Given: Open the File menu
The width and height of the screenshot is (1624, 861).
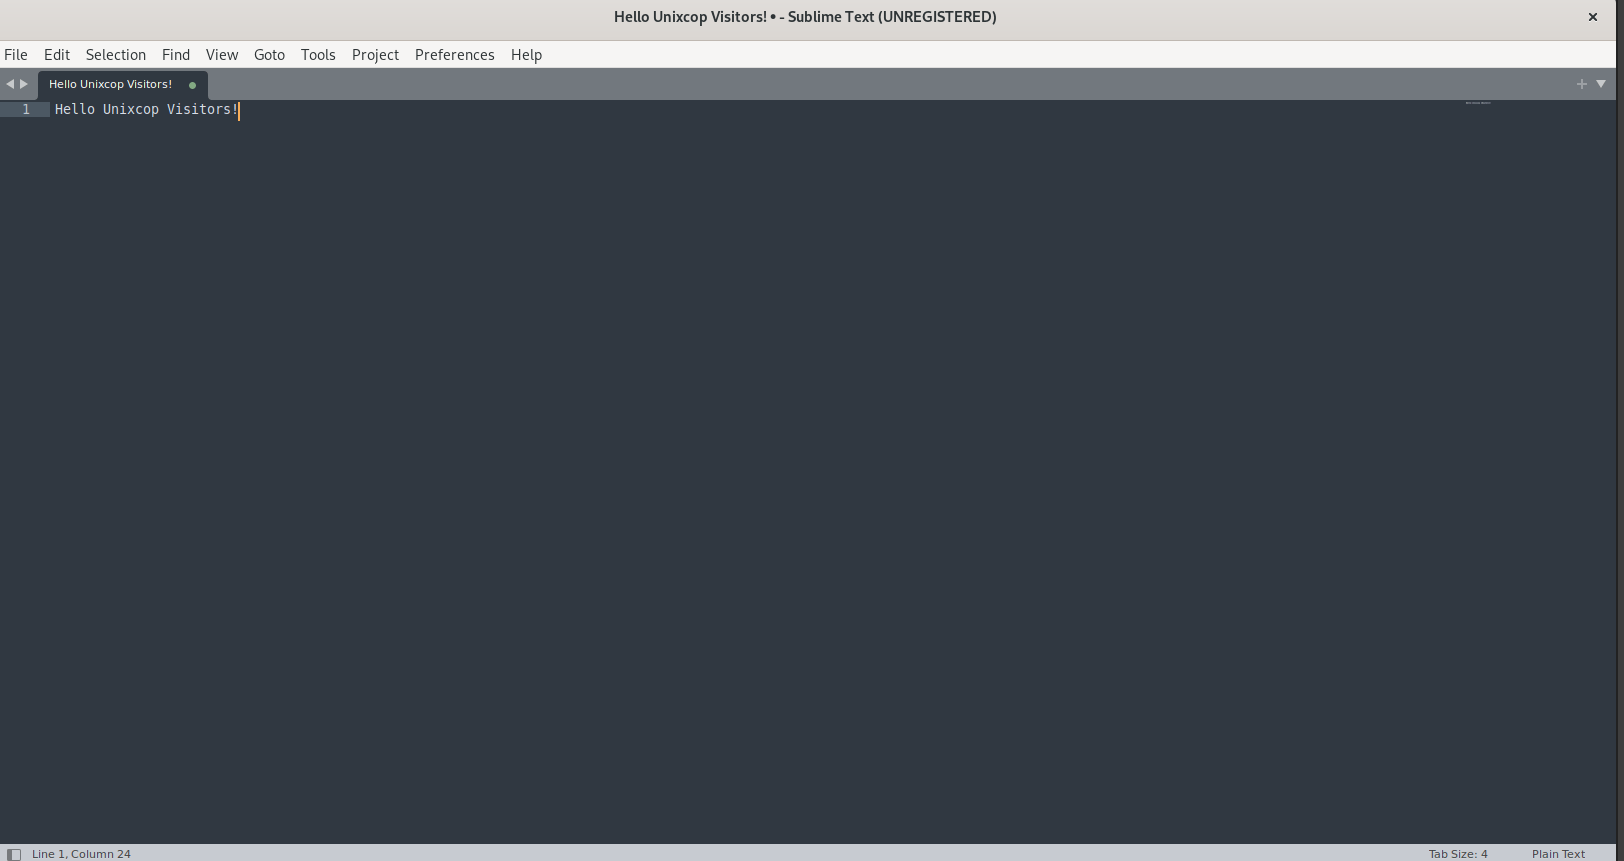Looking at the screenshot, I should click(16, 55).
